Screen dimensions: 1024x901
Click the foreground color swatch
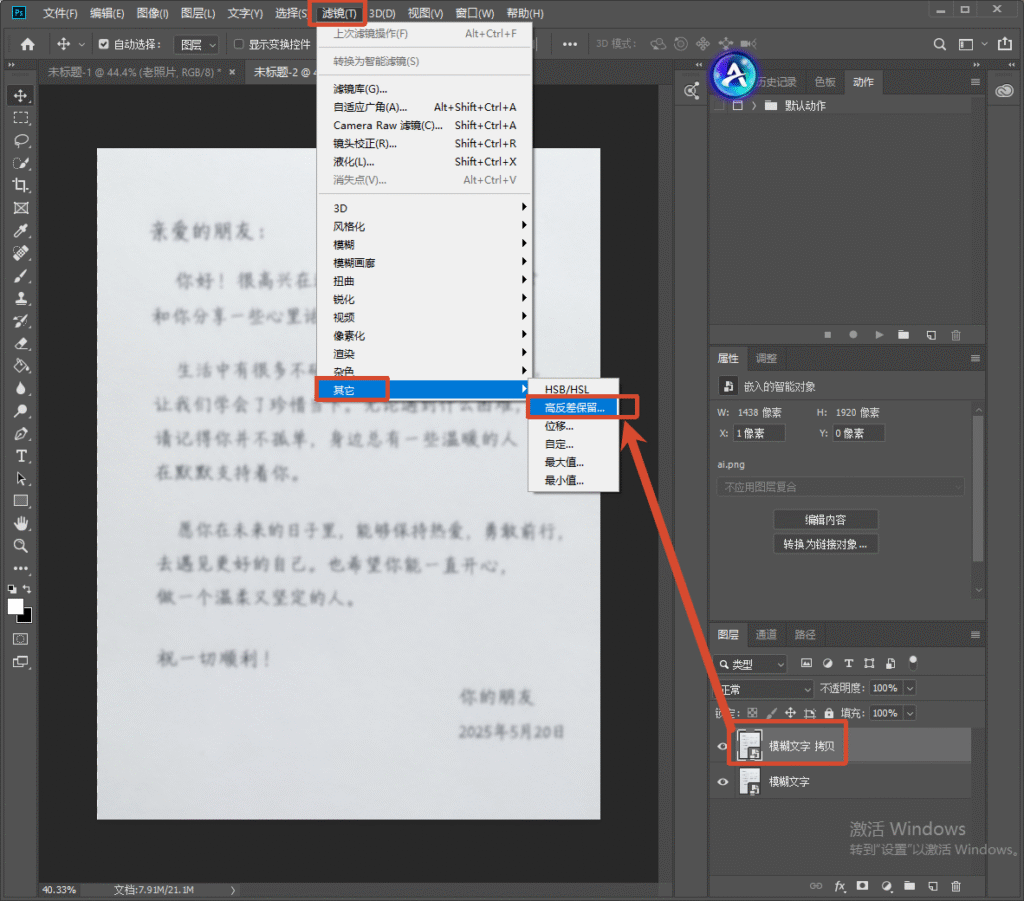click(14, 606)
